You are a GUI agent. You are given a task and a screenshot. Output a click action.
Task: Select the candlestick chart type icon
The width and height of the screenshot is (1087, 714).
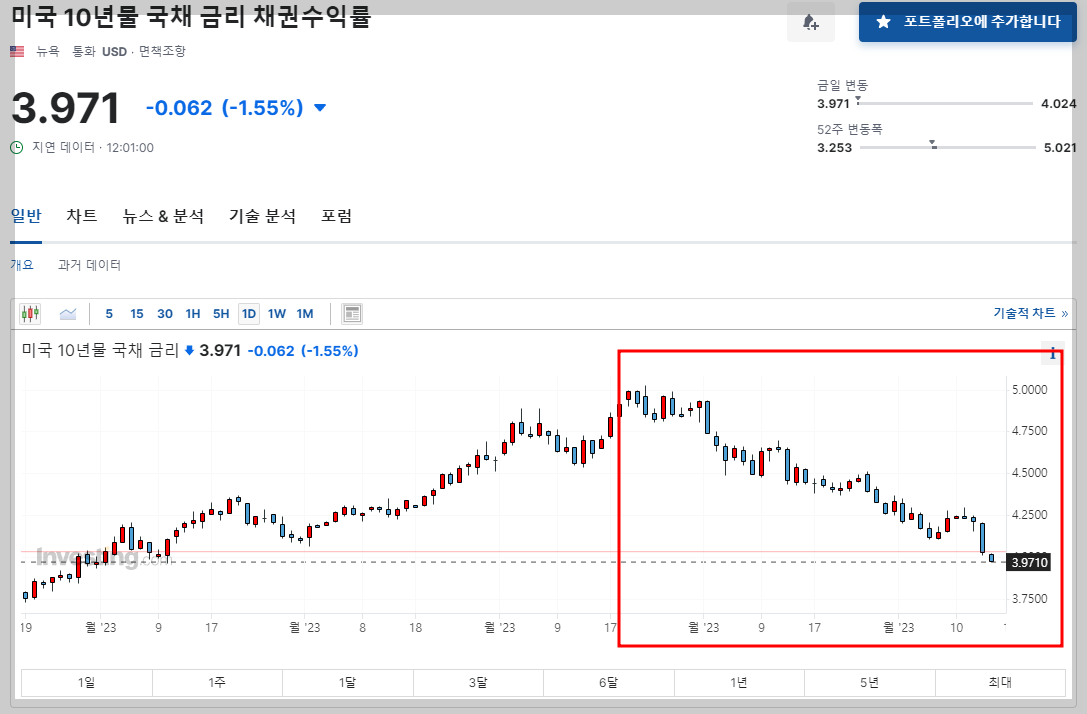click(x=30, y=314)
